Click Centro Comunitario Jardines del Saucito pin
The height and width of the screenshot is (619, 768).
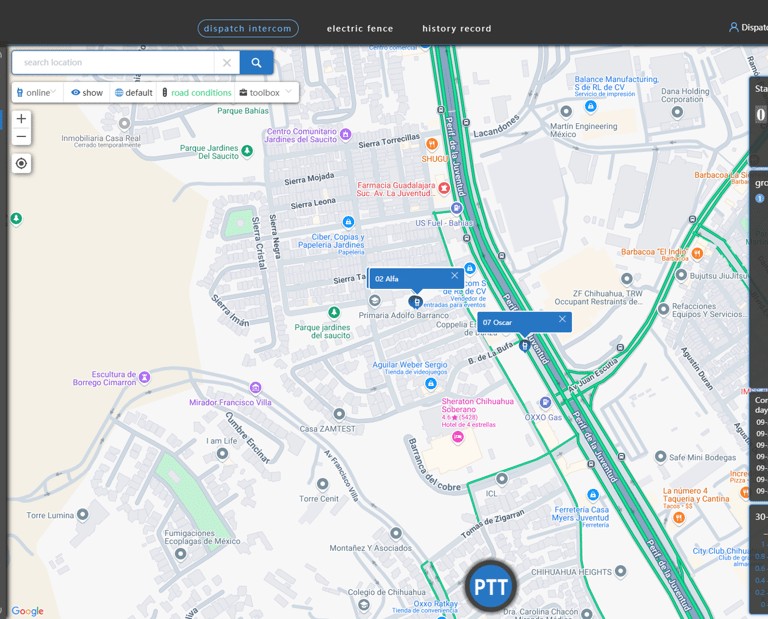[x=346, y=134]
